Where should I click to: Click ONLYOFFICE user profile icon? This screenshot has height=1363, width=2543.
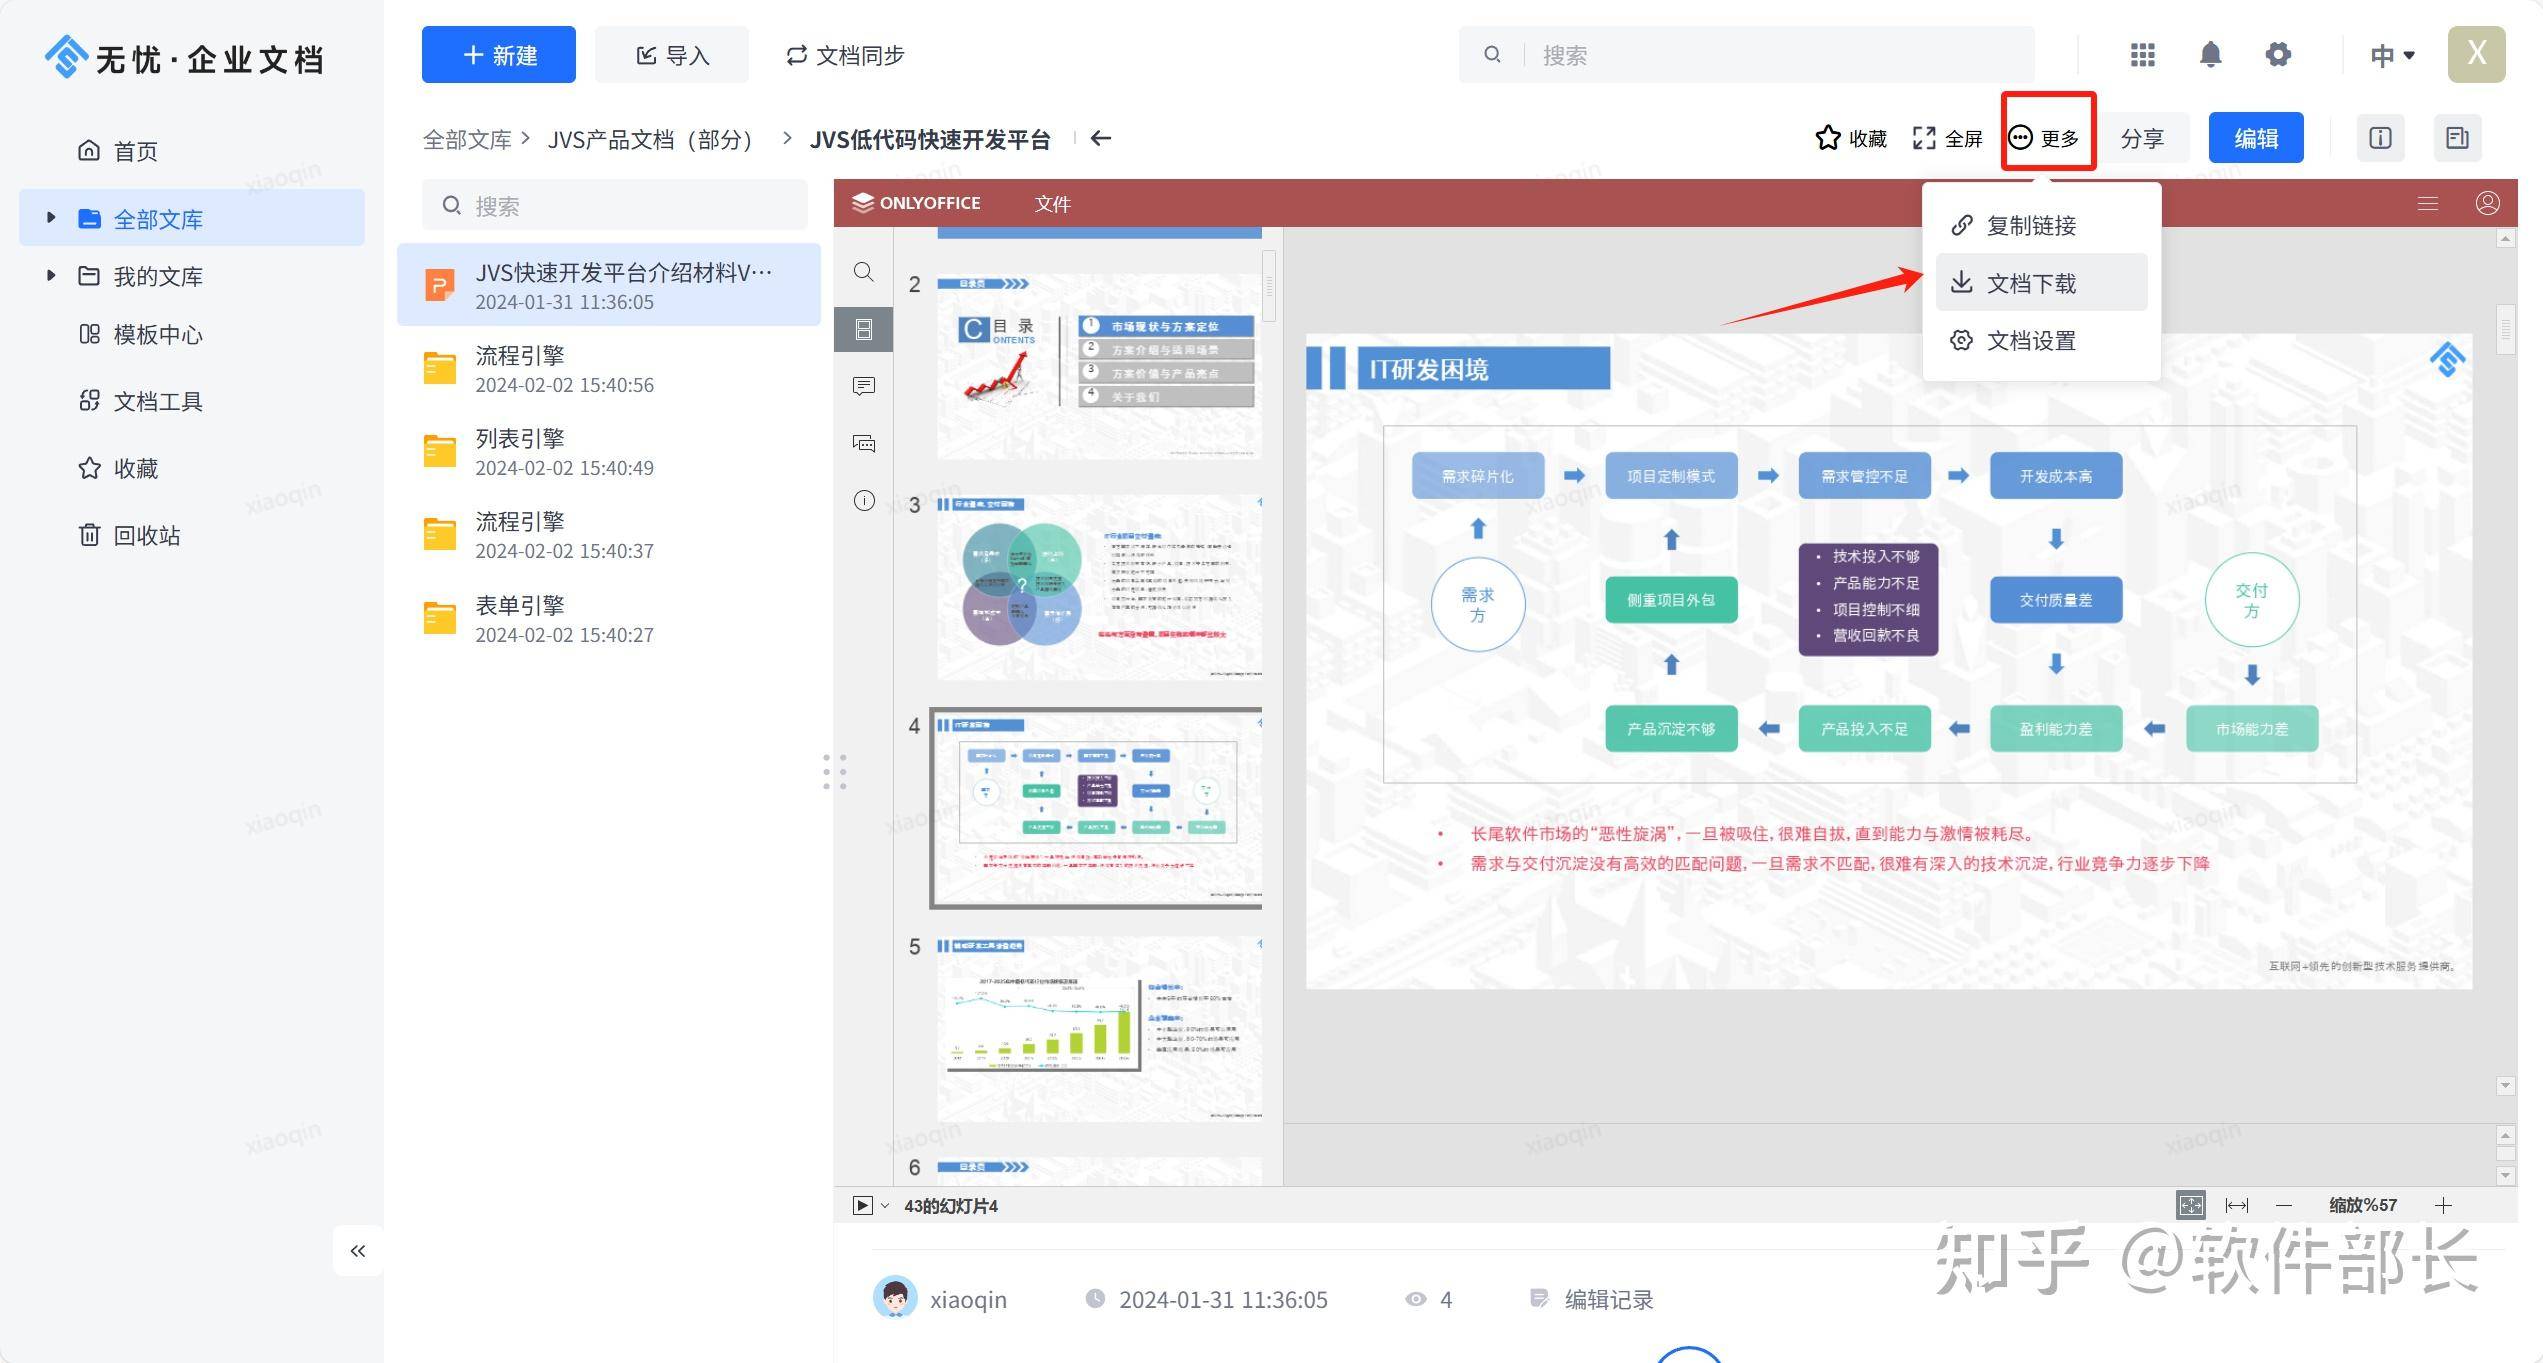2488,204
